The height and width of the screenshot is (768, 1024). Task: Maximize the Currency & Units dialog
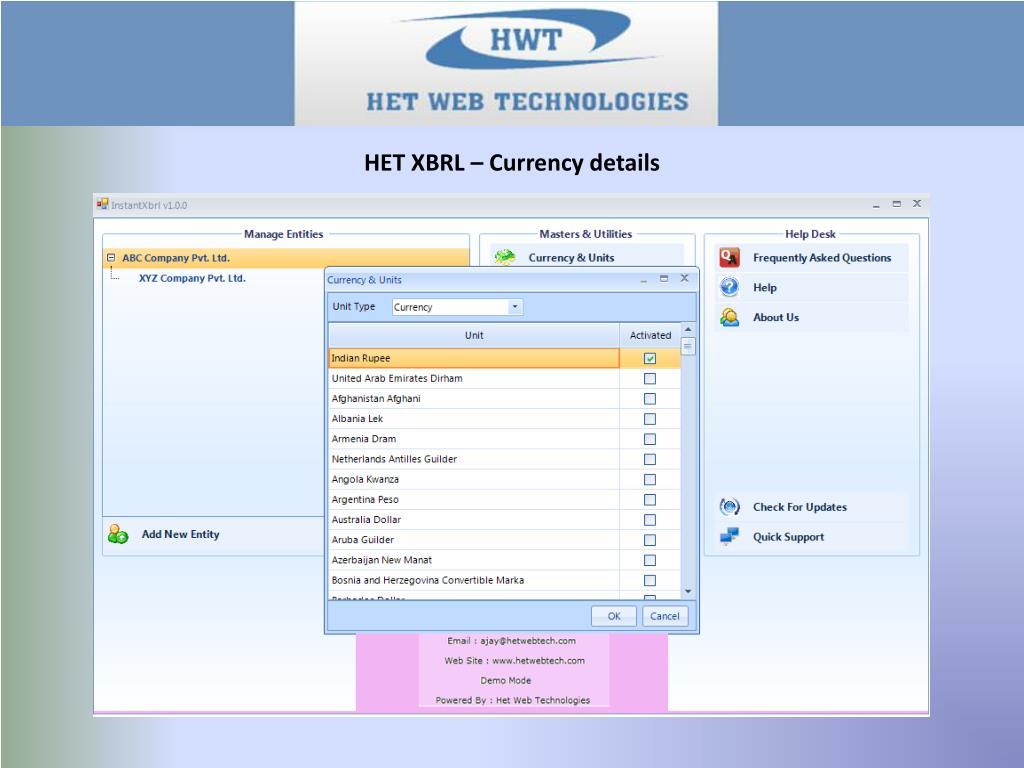pyautogui.click(x=664, y=278)
